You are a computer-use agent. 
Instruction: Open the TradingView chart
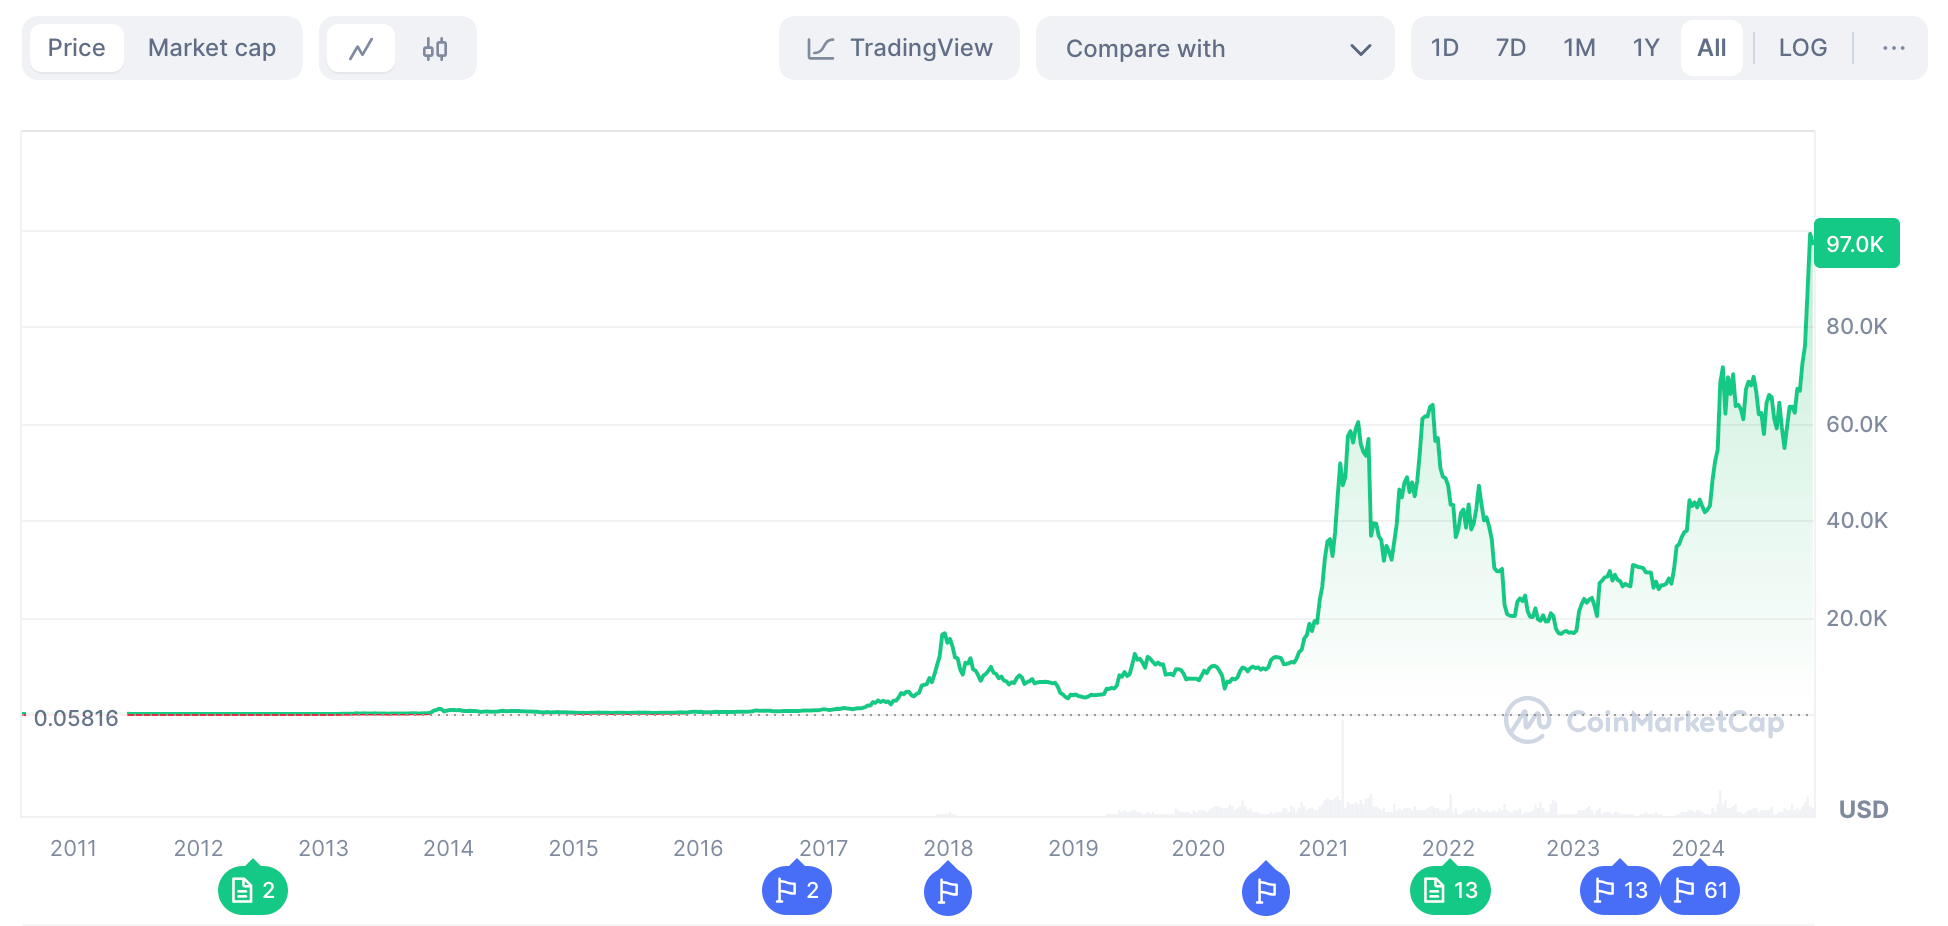tap(899, 48)
